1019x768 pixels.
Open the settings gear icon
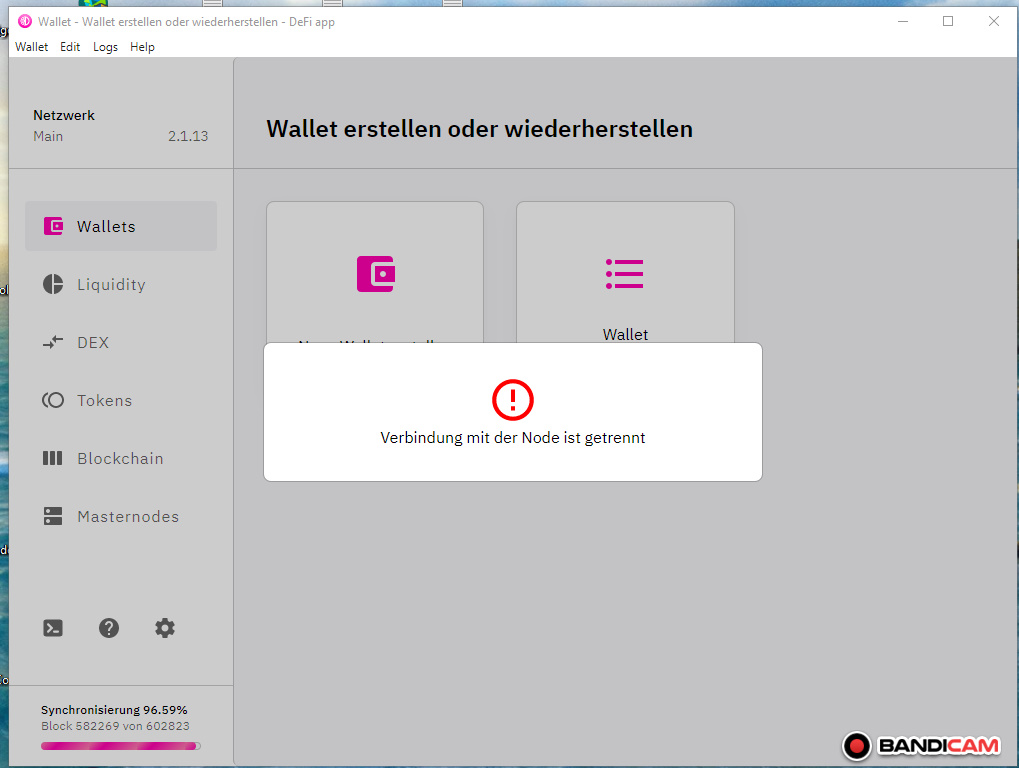(x=165, y=628)
